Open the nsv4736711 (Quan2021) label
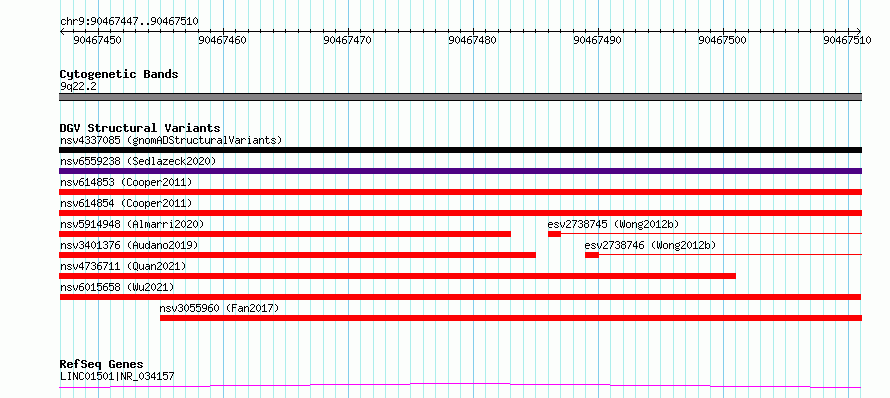890x398 pixels. [123, 266]
